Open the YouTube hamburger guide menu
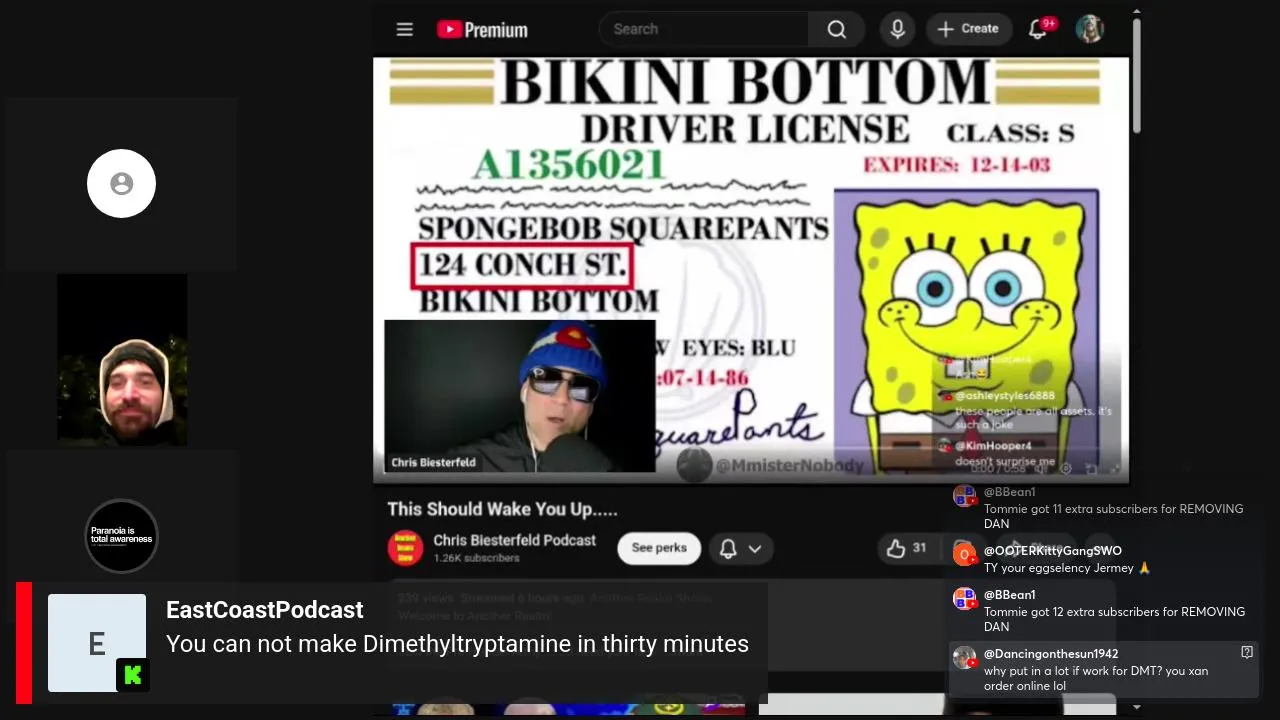 404,30
